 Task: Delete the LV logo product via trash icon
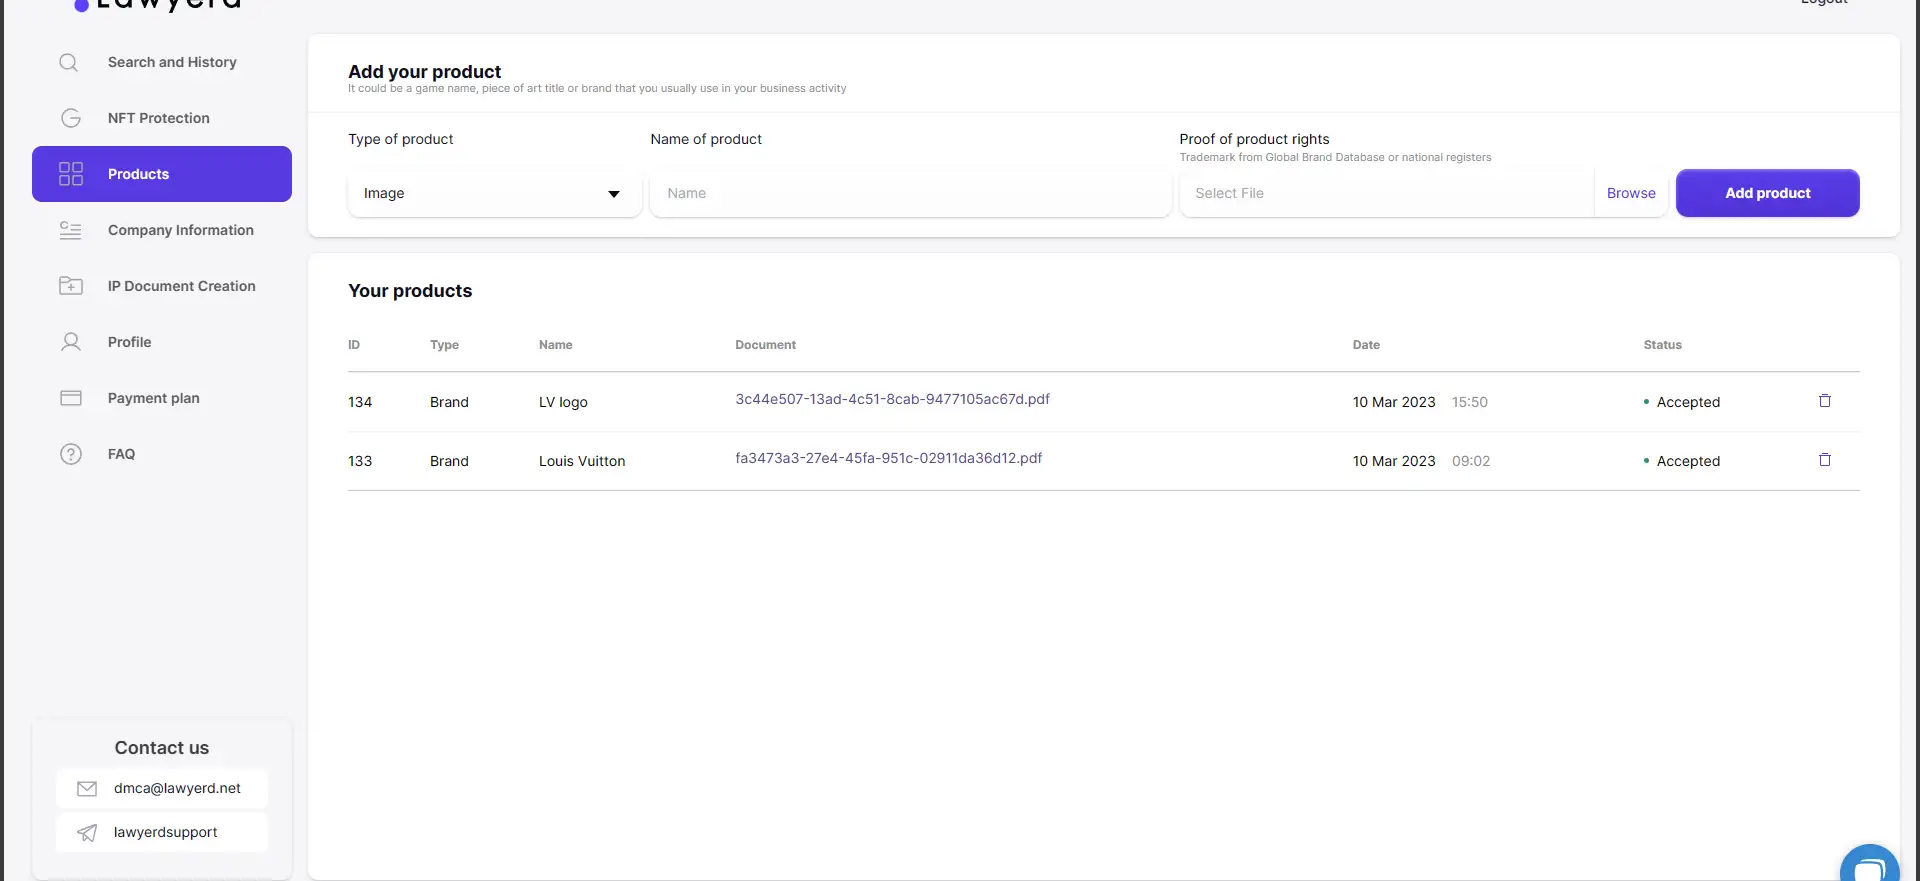pyautogui.click(x=1824, y=401)
